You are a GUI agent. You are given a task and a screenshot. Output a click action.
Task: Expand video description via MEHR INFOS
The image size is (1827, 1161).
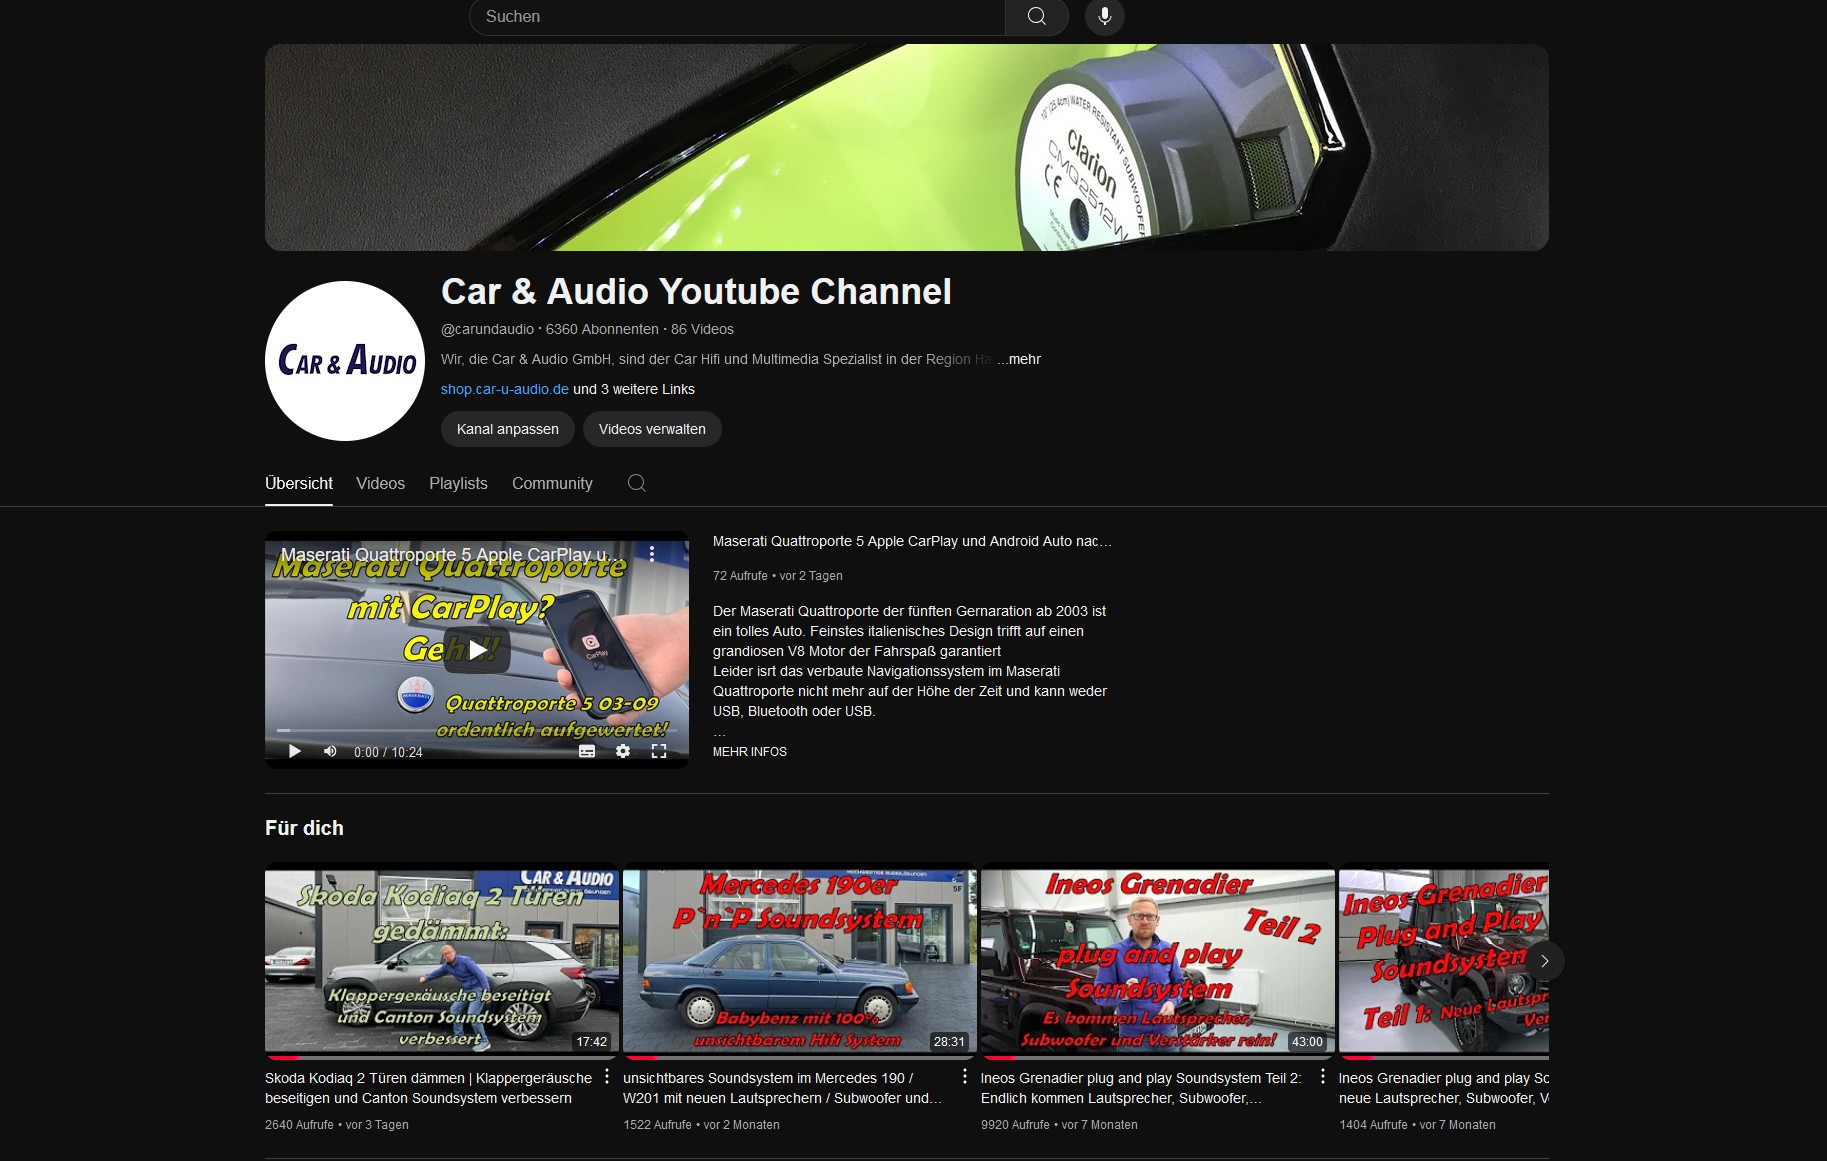pos(749,752)
